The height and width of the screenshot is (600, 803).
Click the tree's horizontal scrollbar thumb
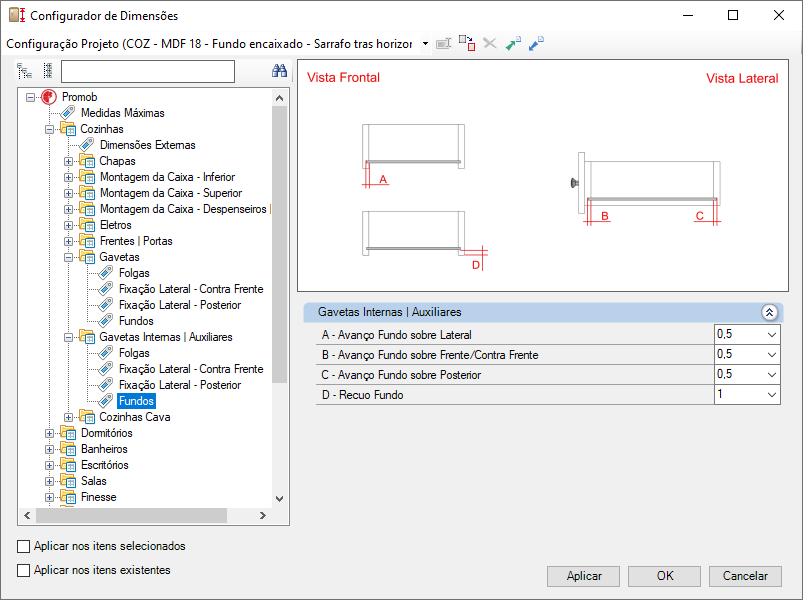tap(131, 516)
